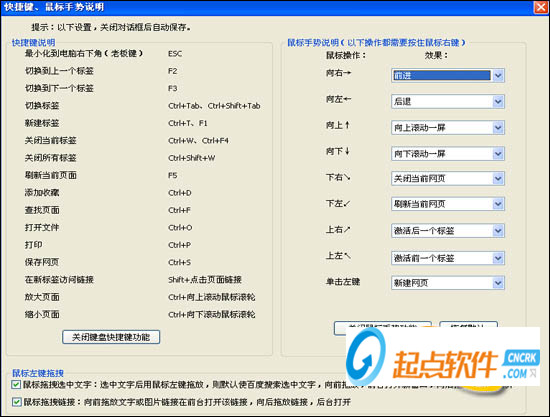Viewport: 550px width, 417px height.
Task: Click the 效果： column header
Action: (x=436, y=55)
